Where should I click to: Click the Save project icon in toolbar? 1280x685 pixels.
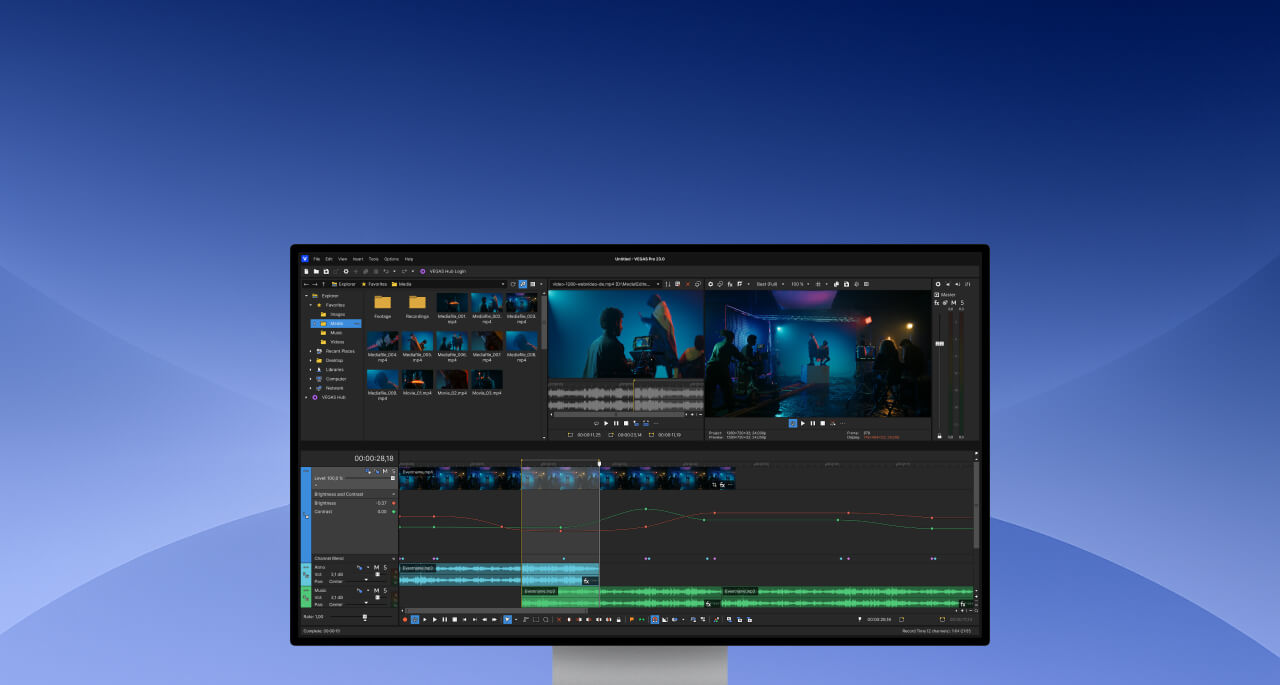coord(326,271)
